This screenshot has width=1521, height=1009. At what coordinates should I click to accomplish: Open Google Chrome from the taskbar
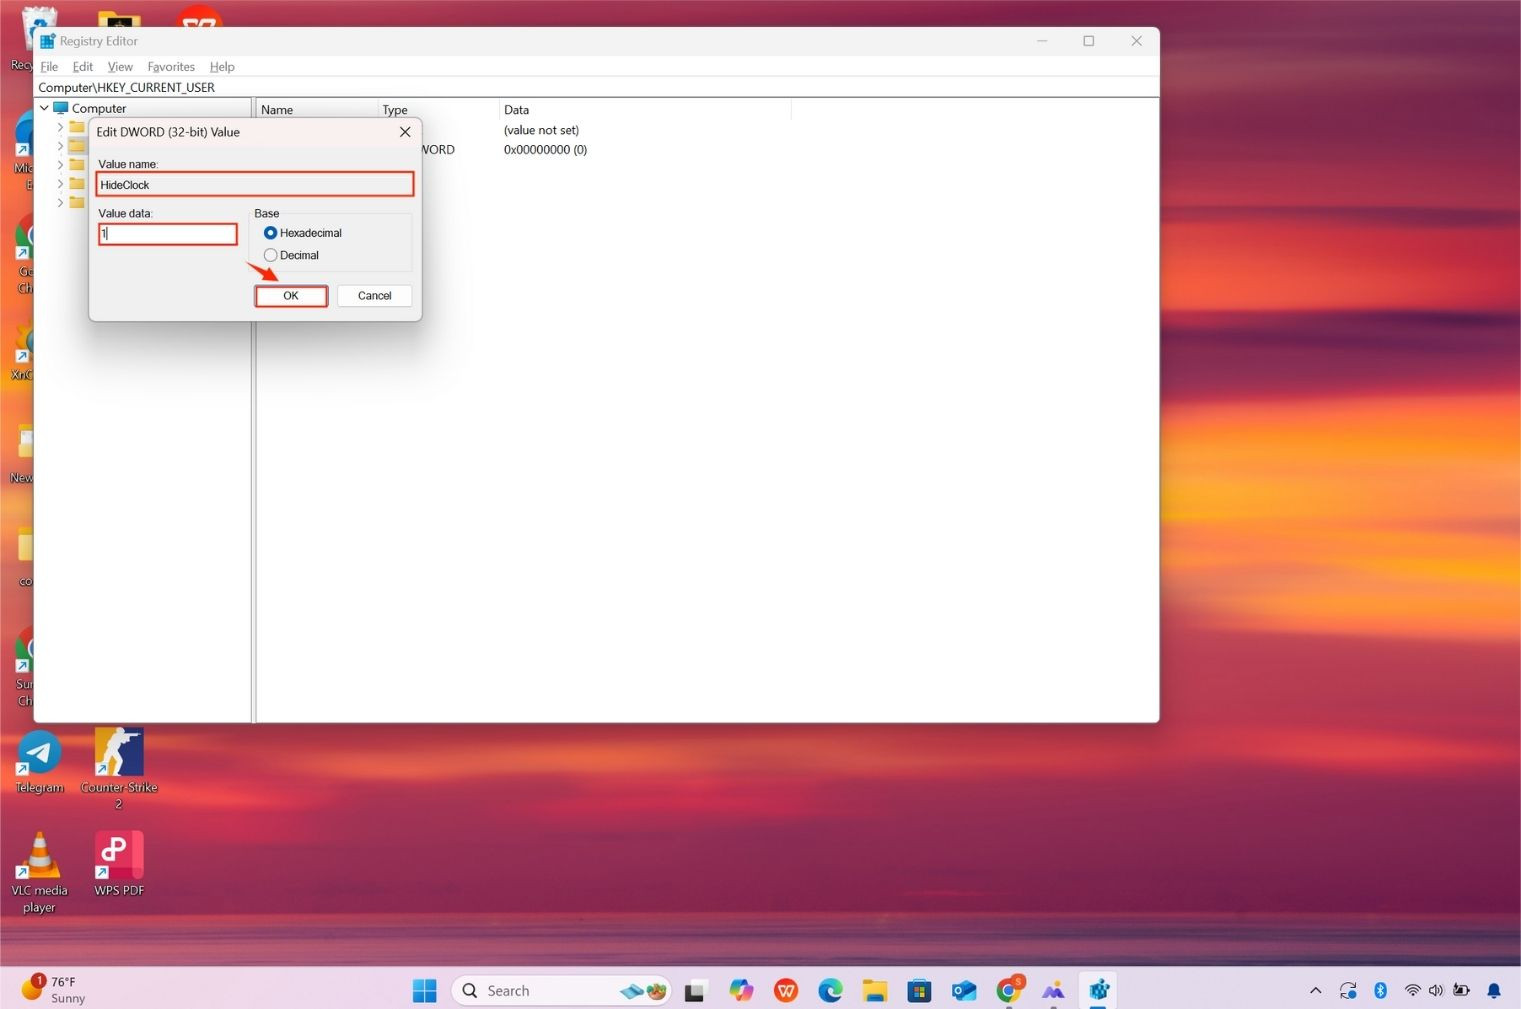click(1008, 990)
